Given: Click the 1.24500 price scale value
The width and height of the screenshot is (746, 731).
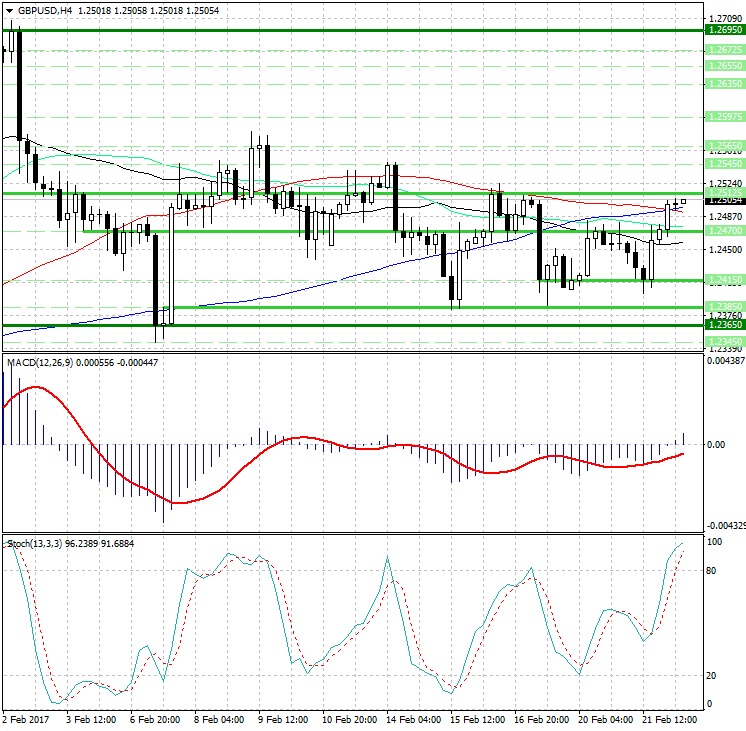Looking at the screenshot, I should (725, 249).
